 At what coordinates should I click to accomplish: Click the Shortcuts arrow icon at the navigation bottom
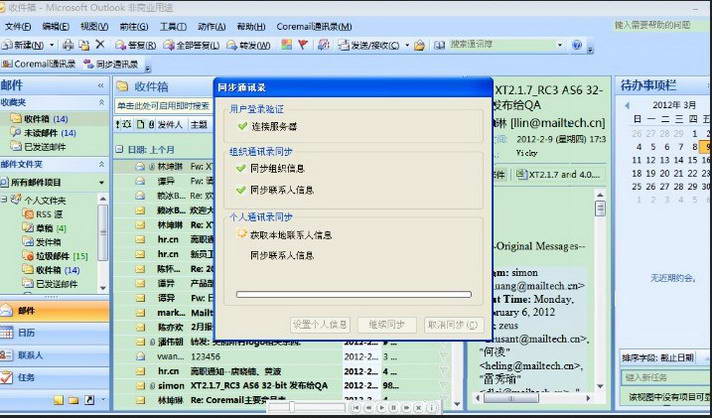tap(89, 400)
